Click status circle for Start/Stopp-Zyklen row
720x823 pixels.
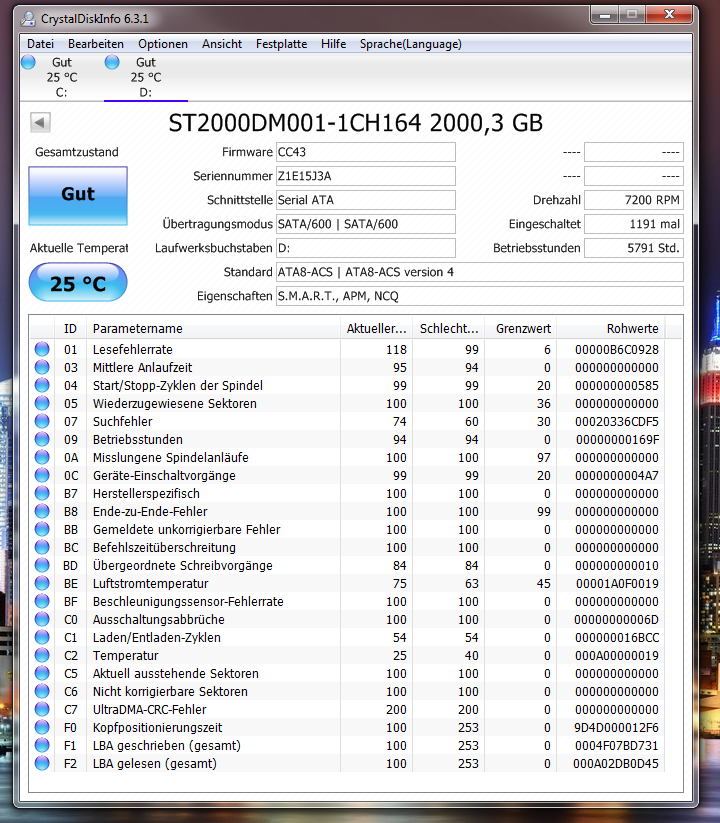[x=42, y=385]
